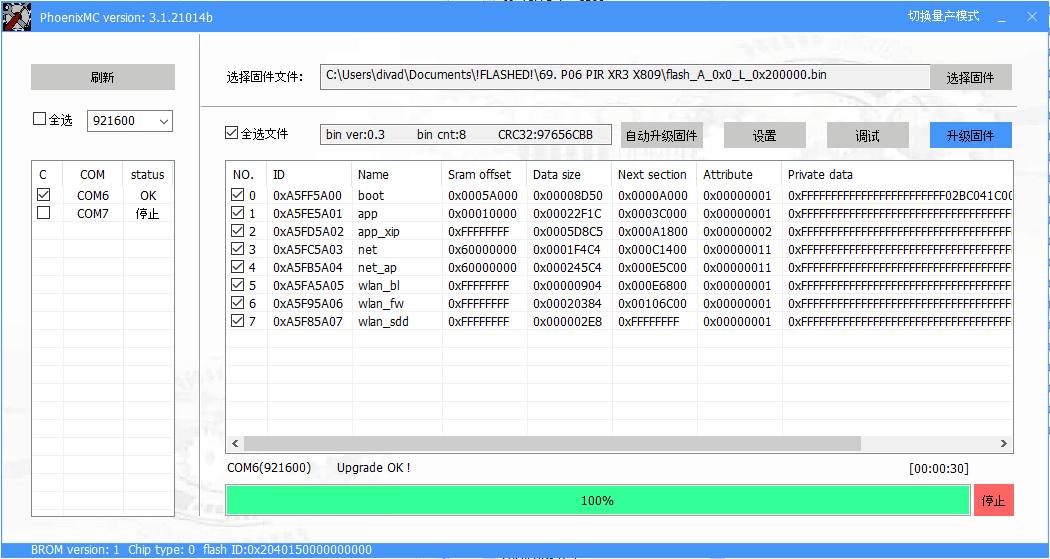Viewport: 1050px width, 559px height.
Task: Click the [00:00:30] elapsed time text
Action: (939, 469)
